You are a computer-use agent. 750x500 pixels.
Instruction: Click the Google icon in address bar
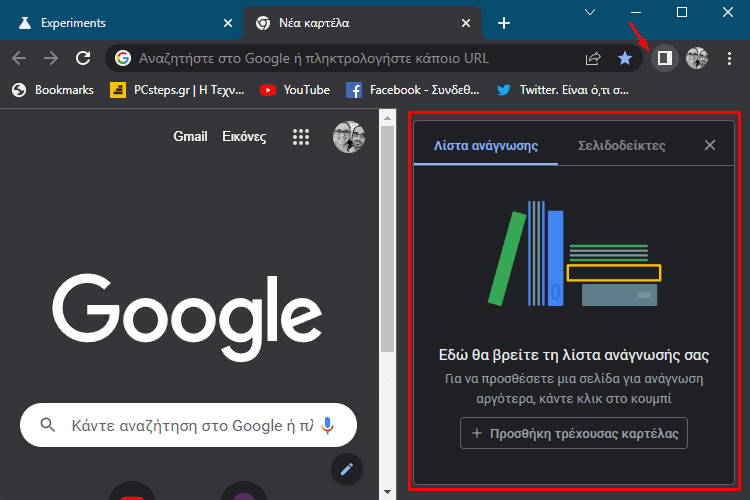123,58
